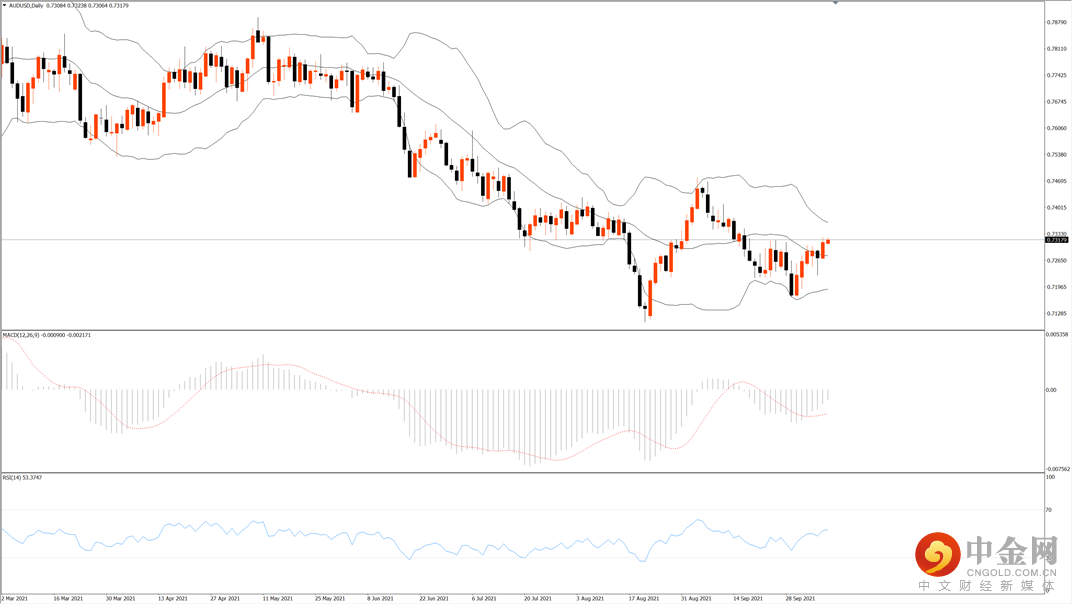Click the 30 Mar 2021 date label
1072x604 pixels.
point(120,599)
